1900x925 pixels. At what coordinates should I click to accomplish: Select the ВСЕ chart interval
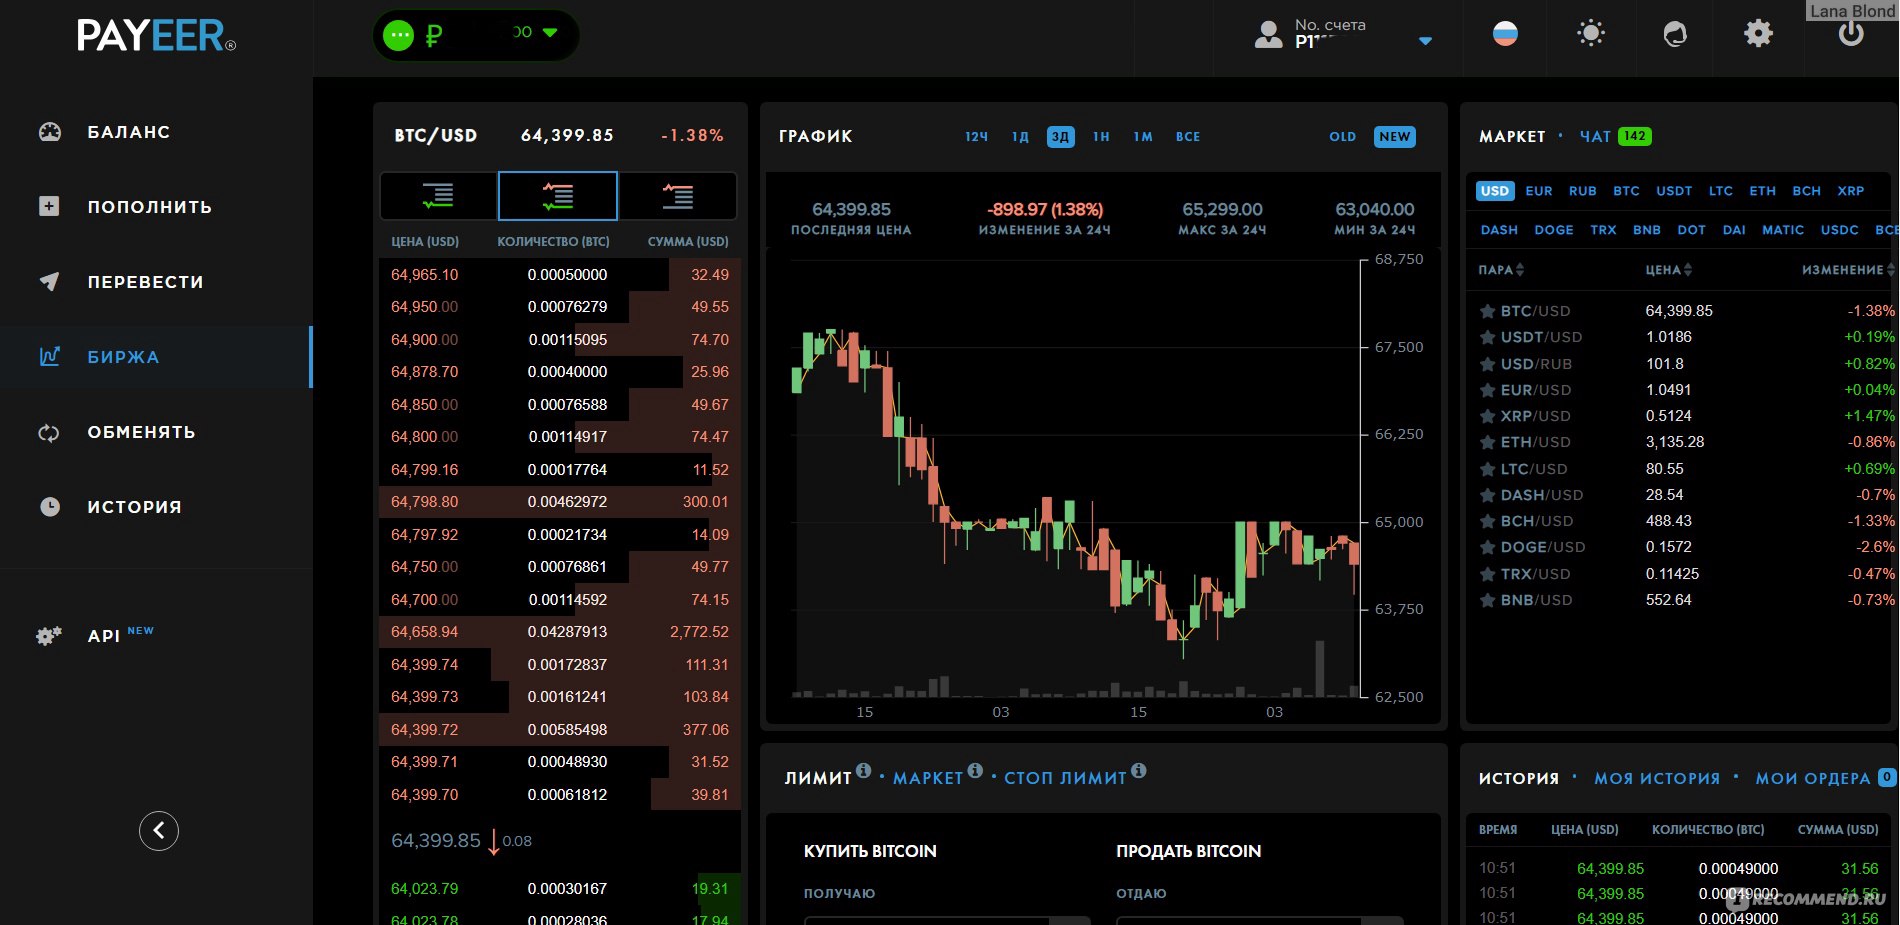[1188, 137]
